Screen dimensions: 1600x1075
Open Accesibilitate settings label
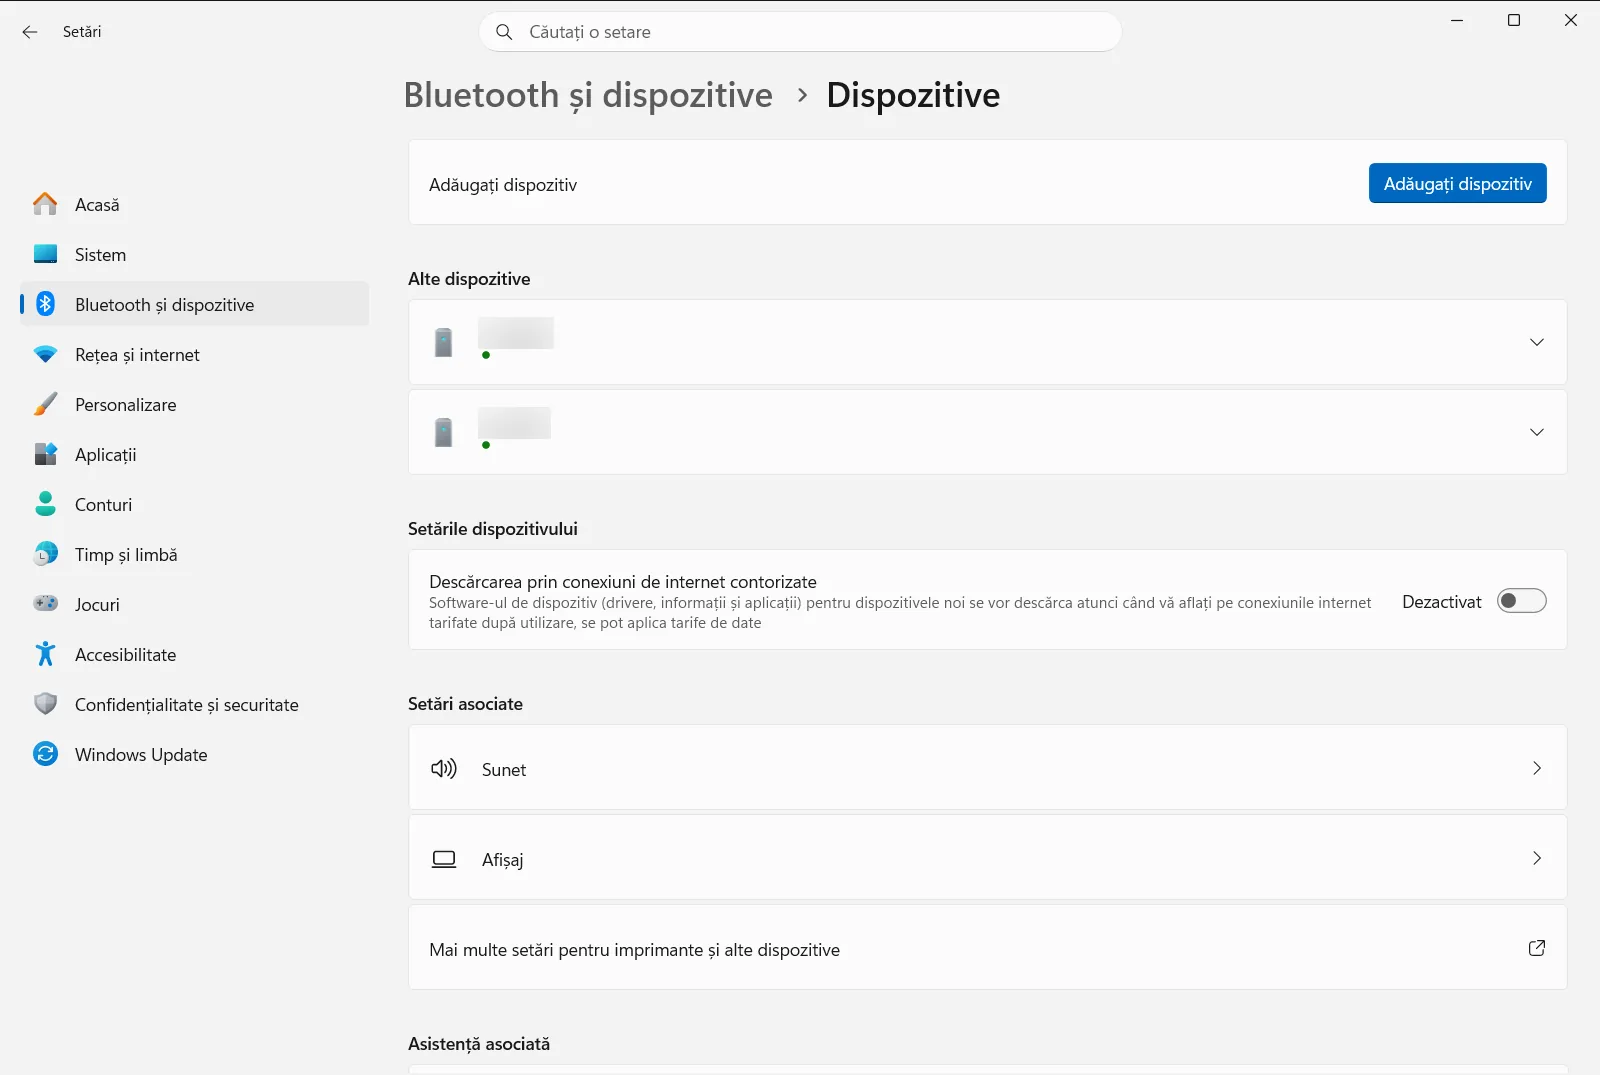click(x=125, y=655)
